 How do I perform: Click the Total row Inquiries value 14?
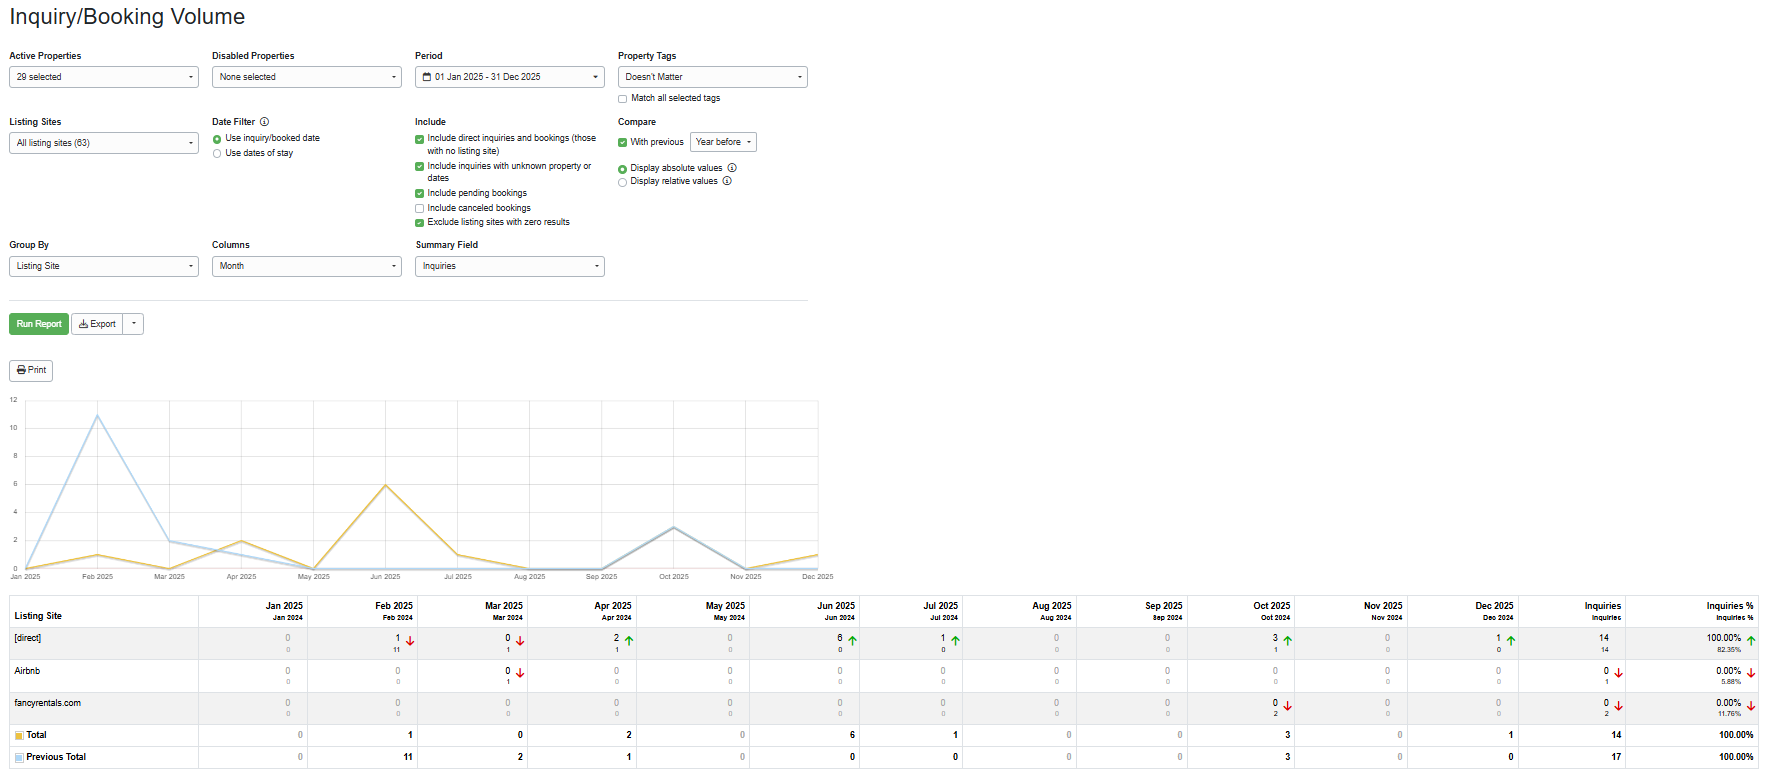(x=1616, y=735)
